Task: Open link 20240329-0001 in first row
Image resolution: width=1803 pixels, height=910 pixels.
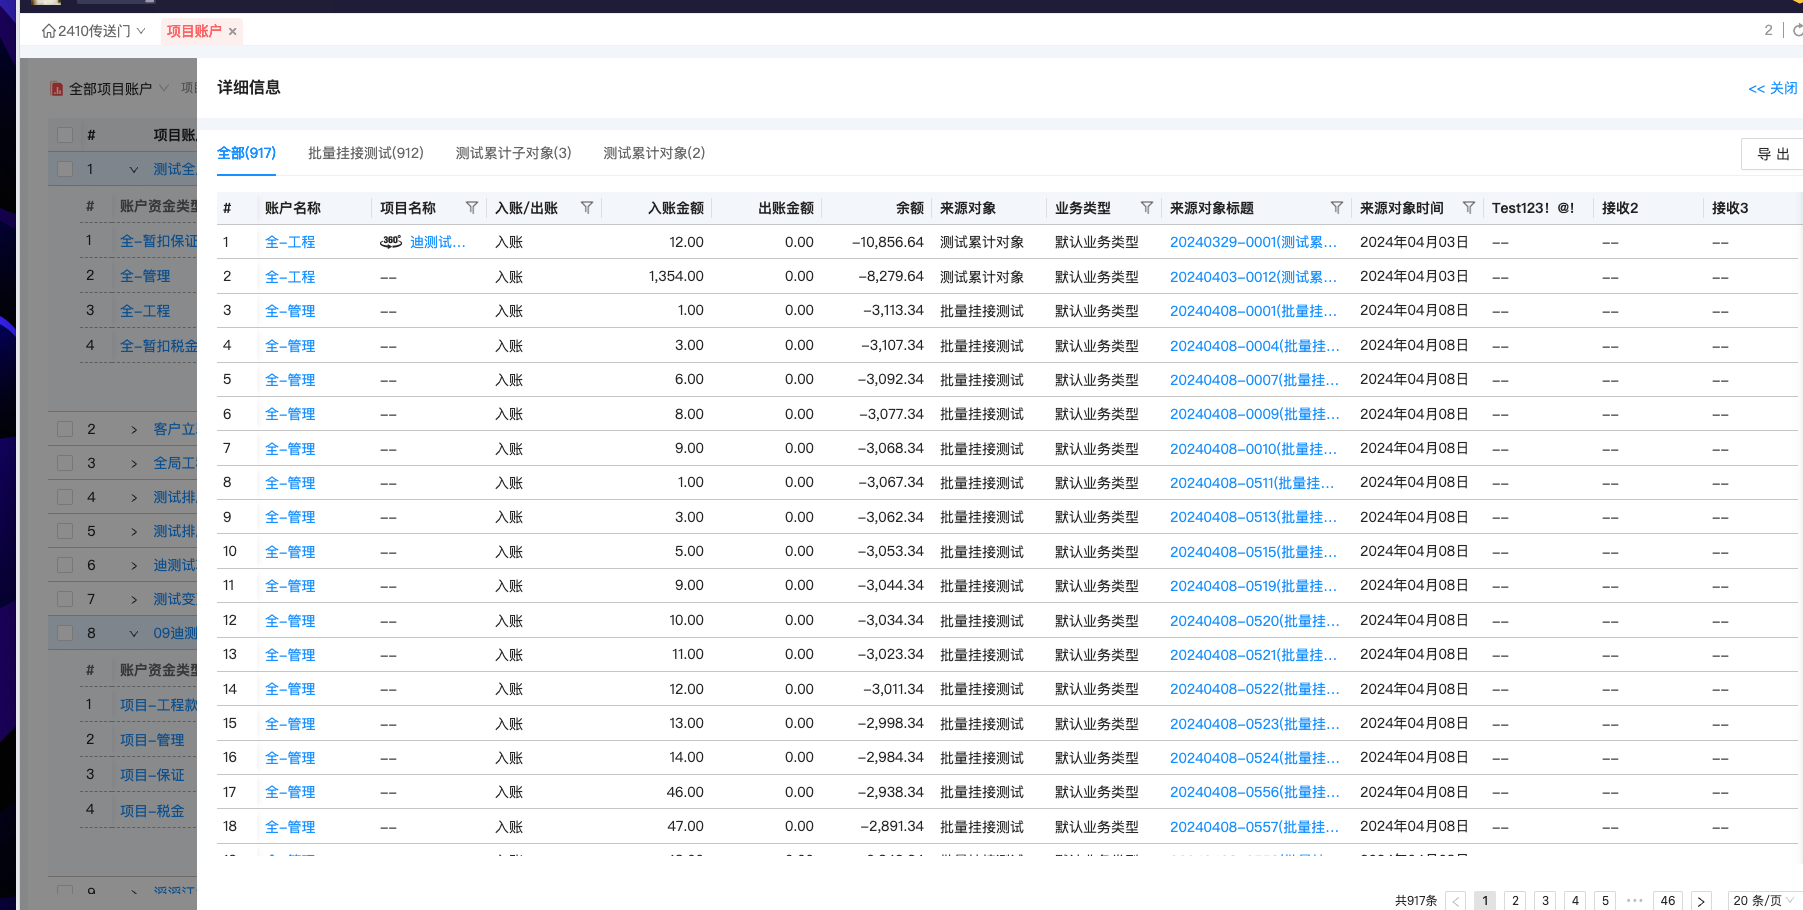Action: tap(1252, 242)
